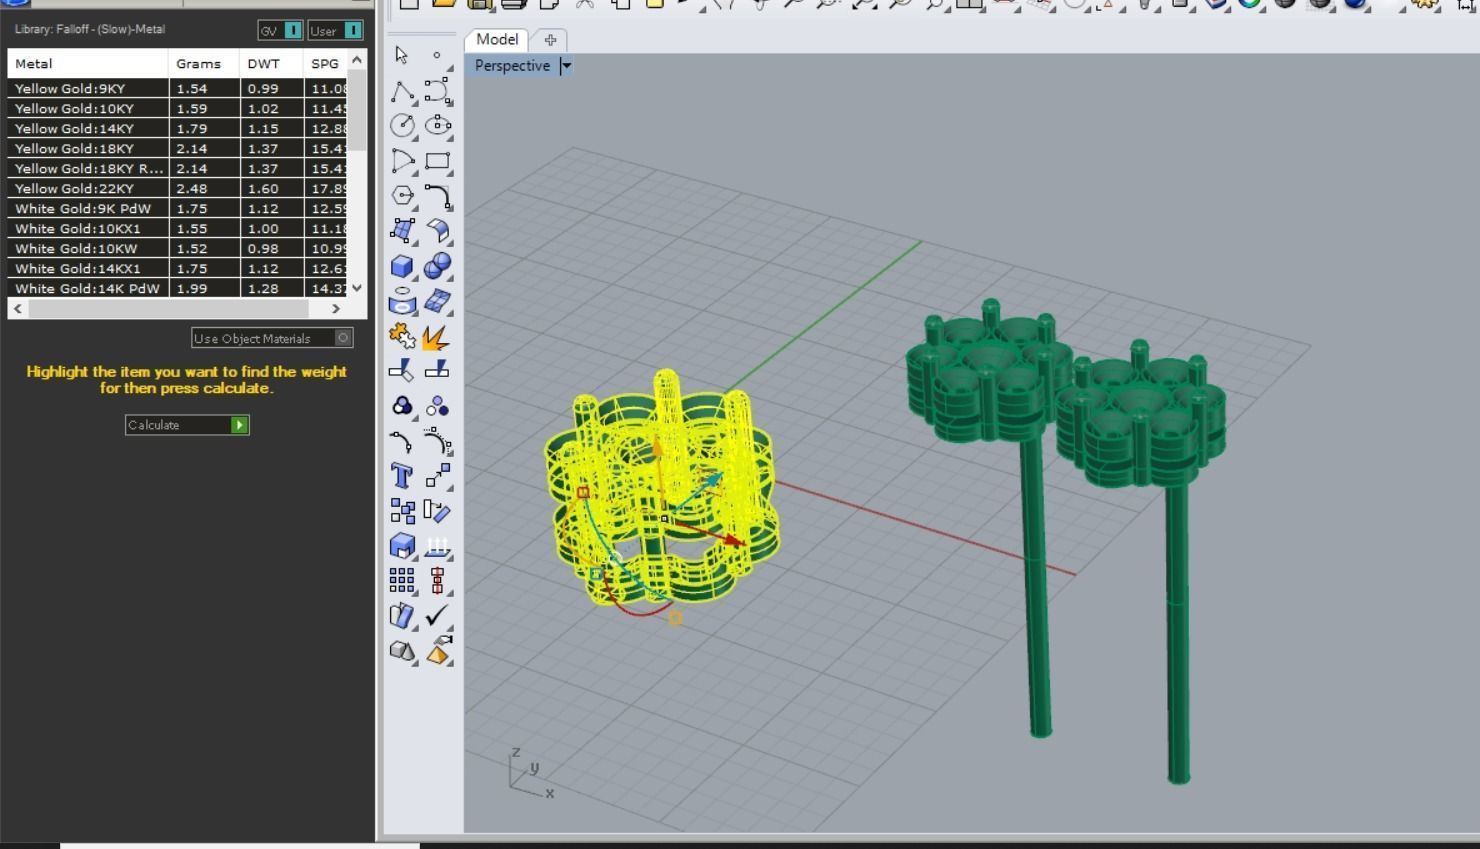Image resolution: width=1480 pixels, height=849 pixels.
Task: Select the control point Curve tool
Action: tap(437, 91)
